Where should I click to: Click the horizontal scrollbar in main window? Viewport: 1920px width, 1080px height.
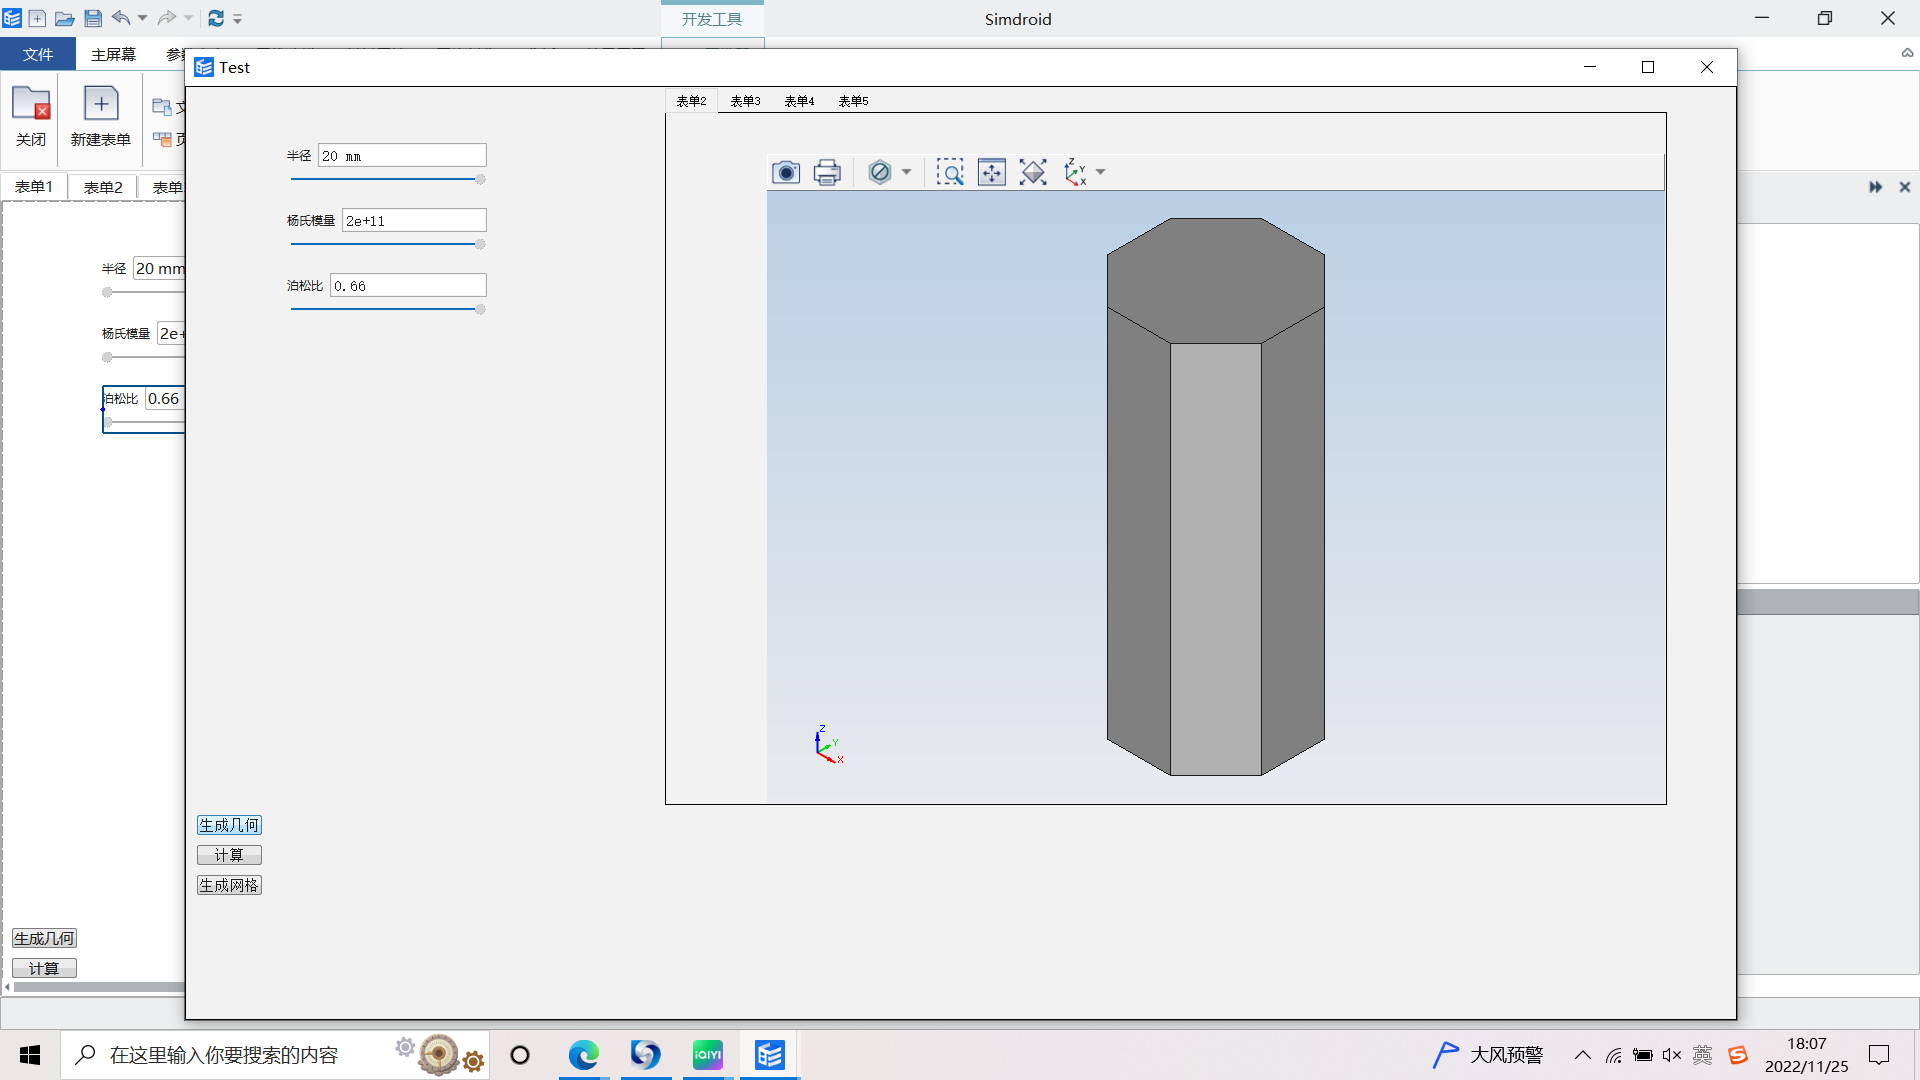[x=99, y=987]
